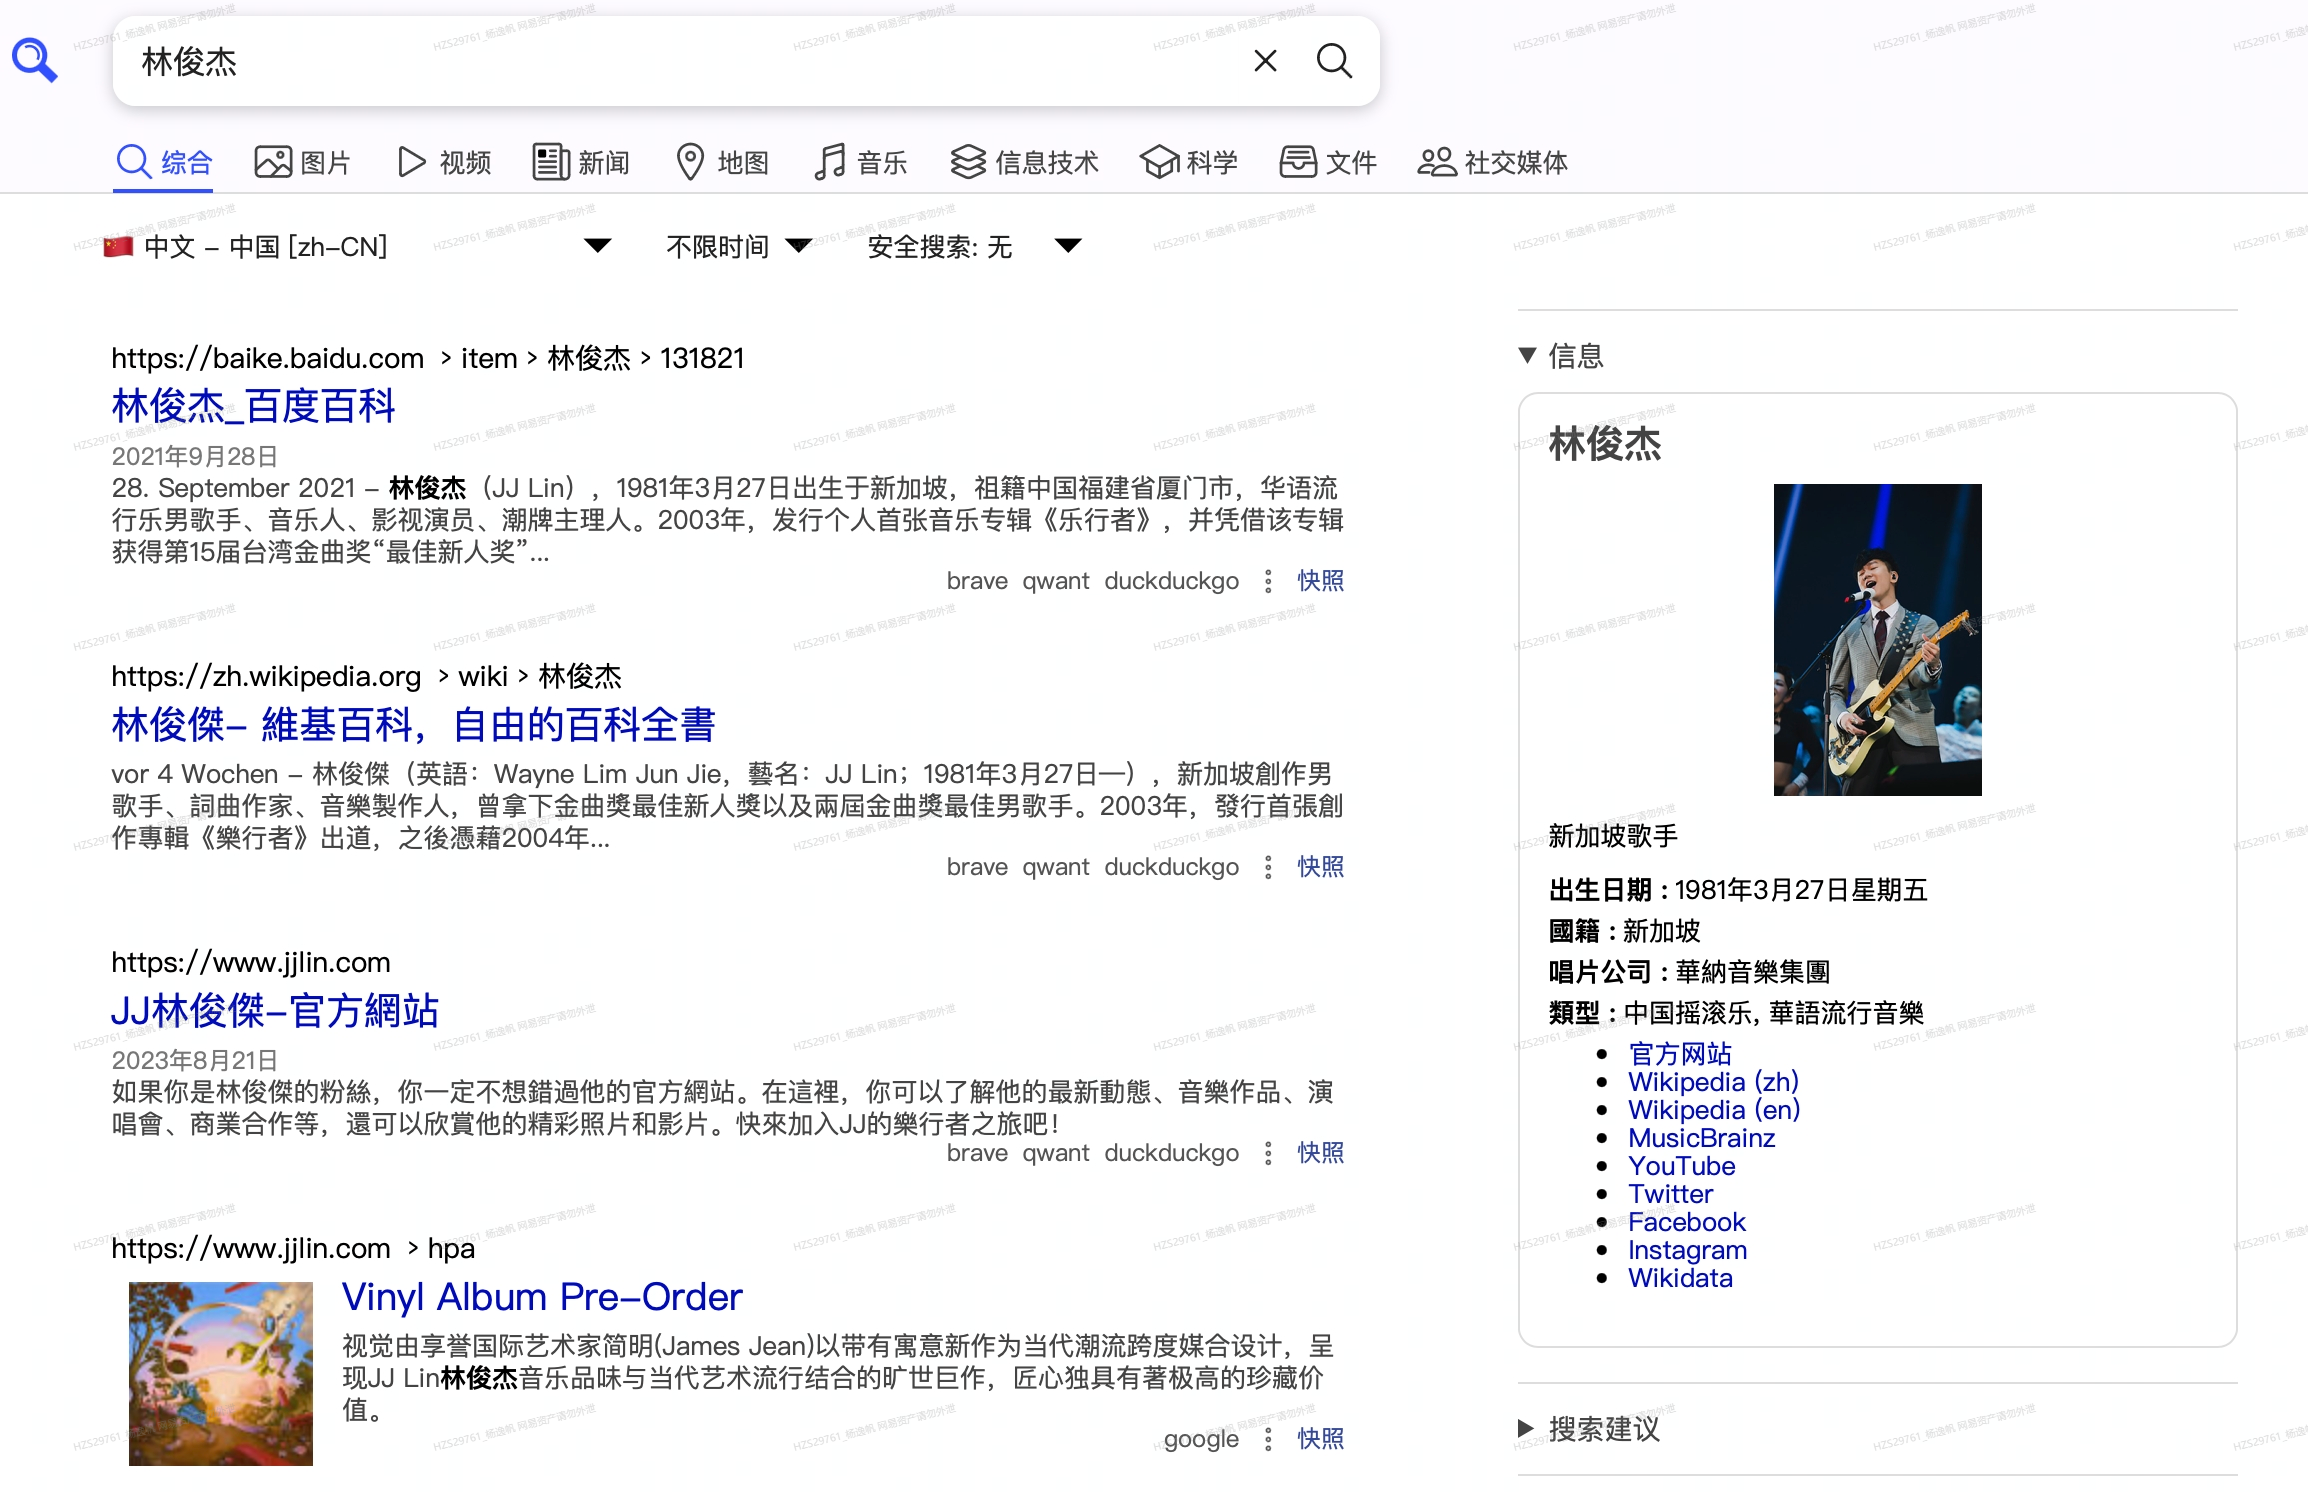The image size is (2308, 1492).
Task: Click the 官方网站 infobox link
Action: coord(1679,1054)
